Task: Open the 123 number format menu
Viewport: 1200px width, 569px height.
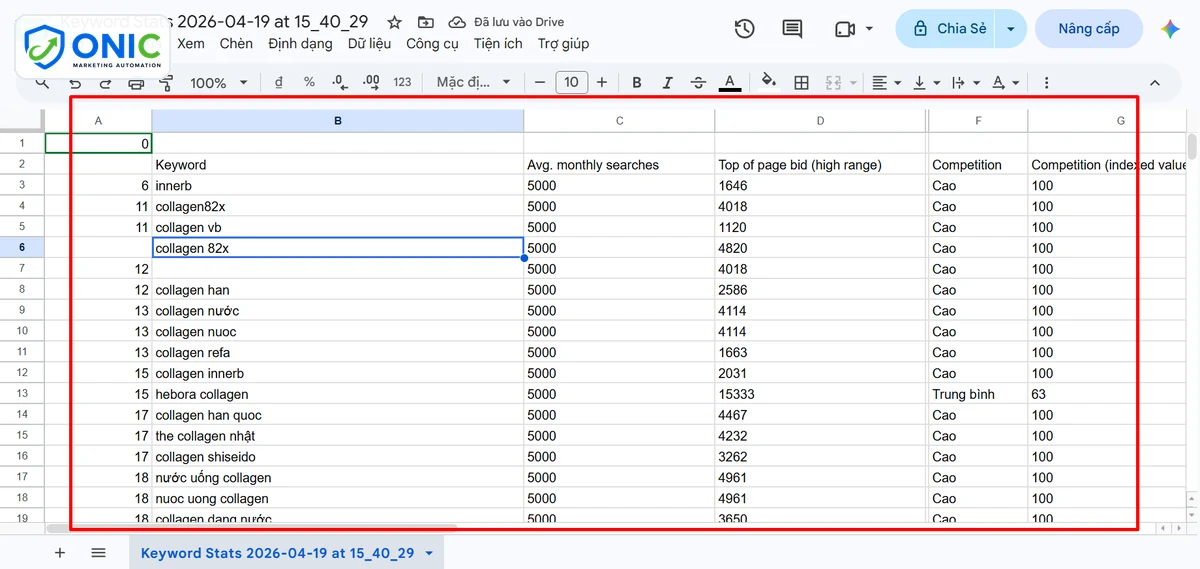Action: point(402,83)
